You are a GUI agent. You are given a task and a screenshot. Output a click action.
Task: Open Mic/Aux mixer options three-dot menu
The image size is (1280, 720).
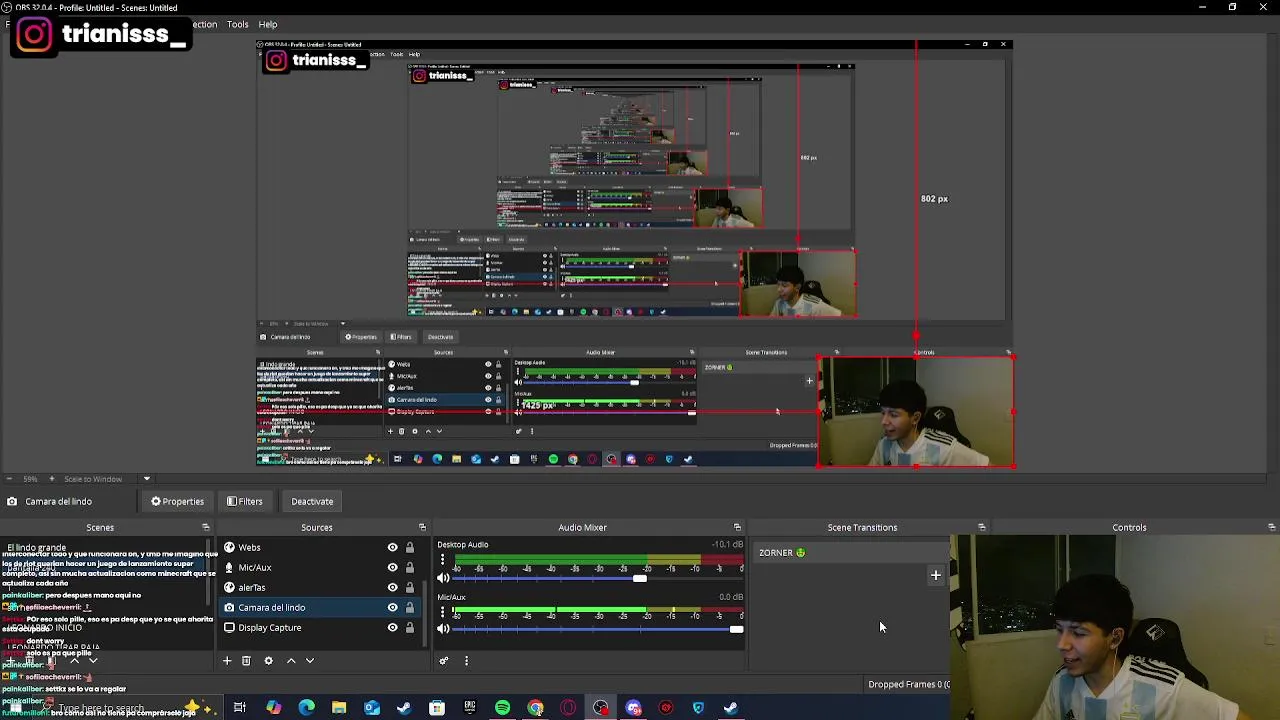[442, 612]
